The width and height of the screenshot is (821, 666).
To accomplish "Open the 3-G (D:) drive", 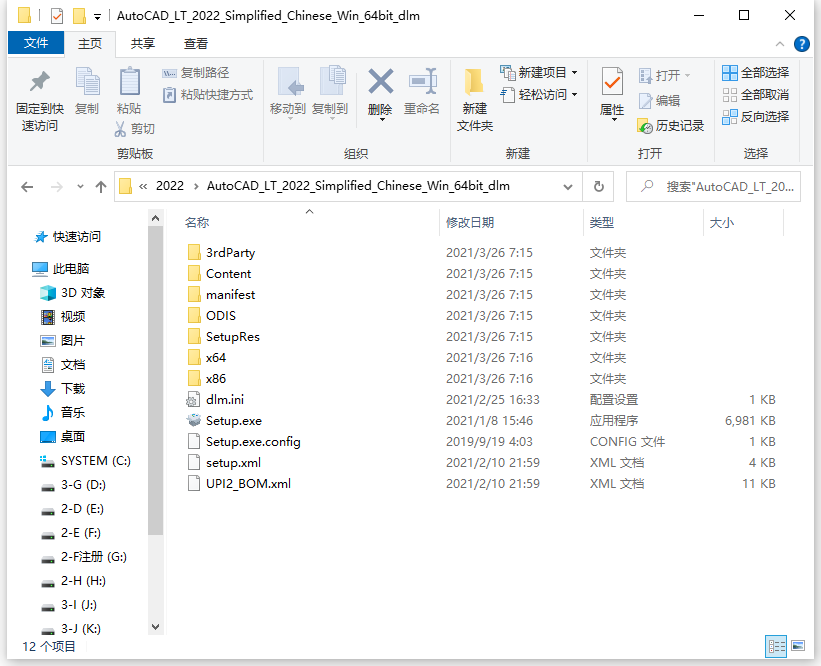I will point(73,485).
